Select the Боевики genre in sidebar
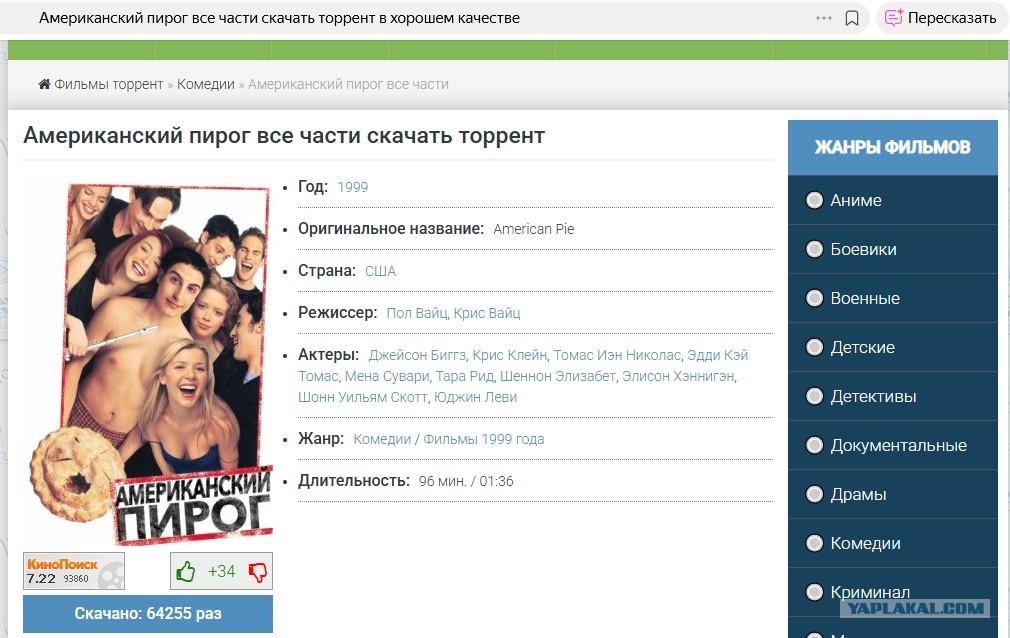 pos(892,249)
